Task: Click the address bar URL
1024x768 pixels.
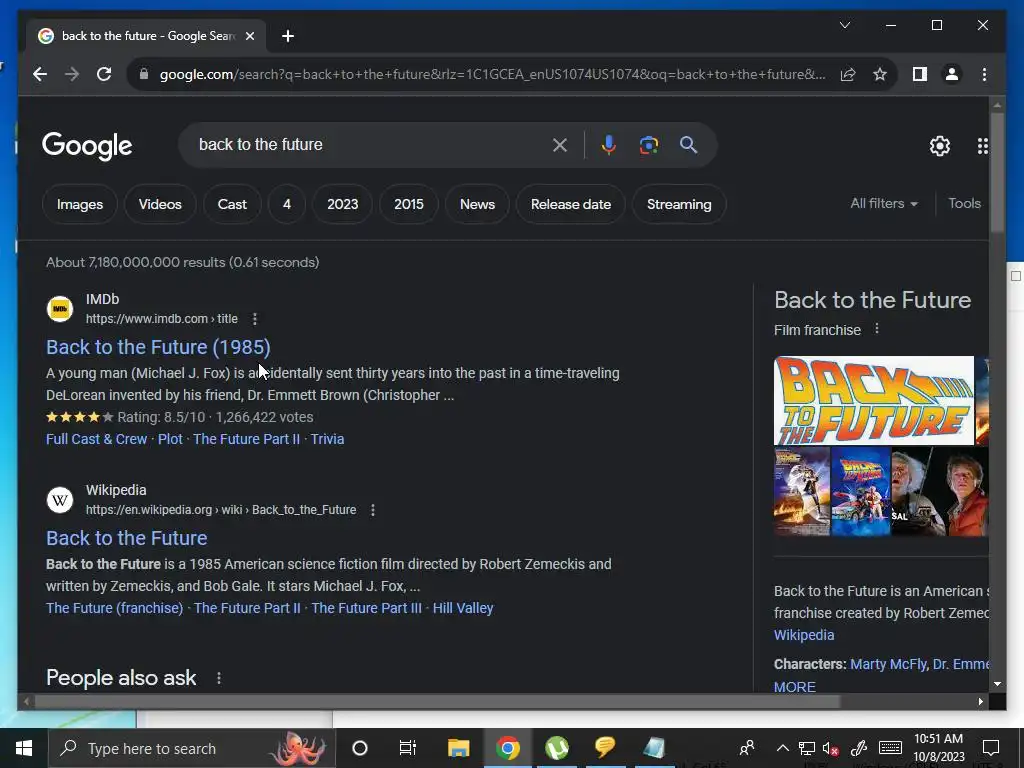Action: point(492,74)
